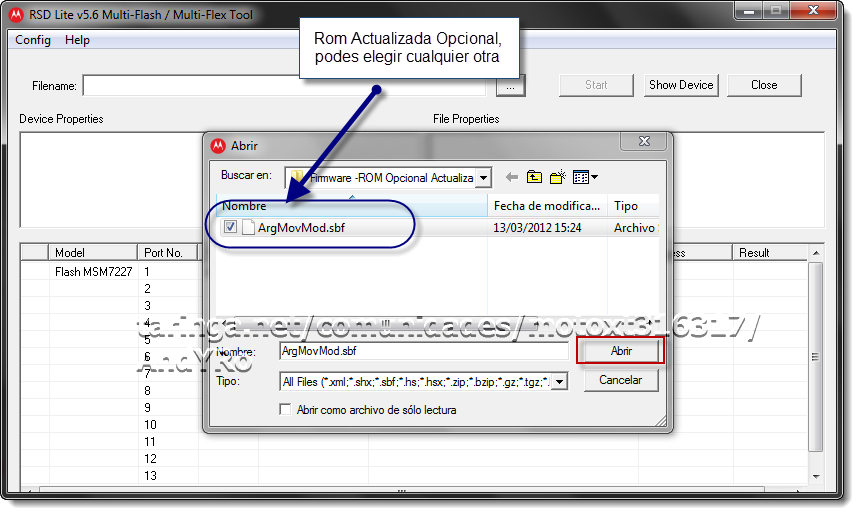Click the Show Device button
The height and width of the screenshot is (515, 859).
point(681,85)
